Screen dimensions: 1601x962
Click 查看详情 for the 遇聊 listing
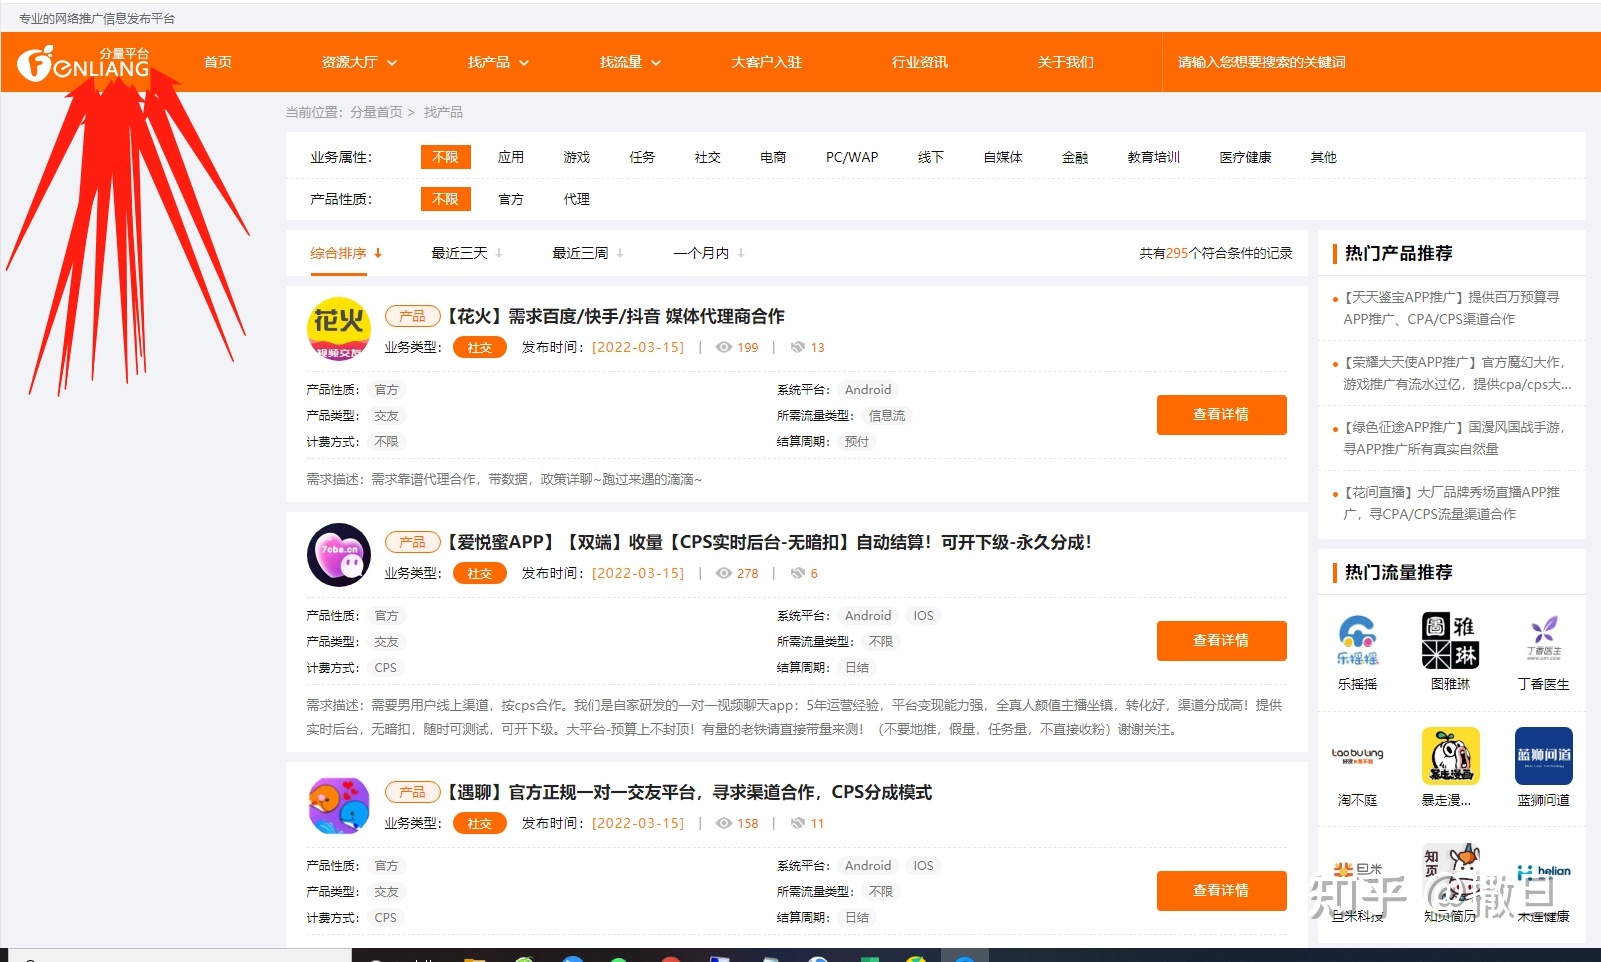point(1221,891)
